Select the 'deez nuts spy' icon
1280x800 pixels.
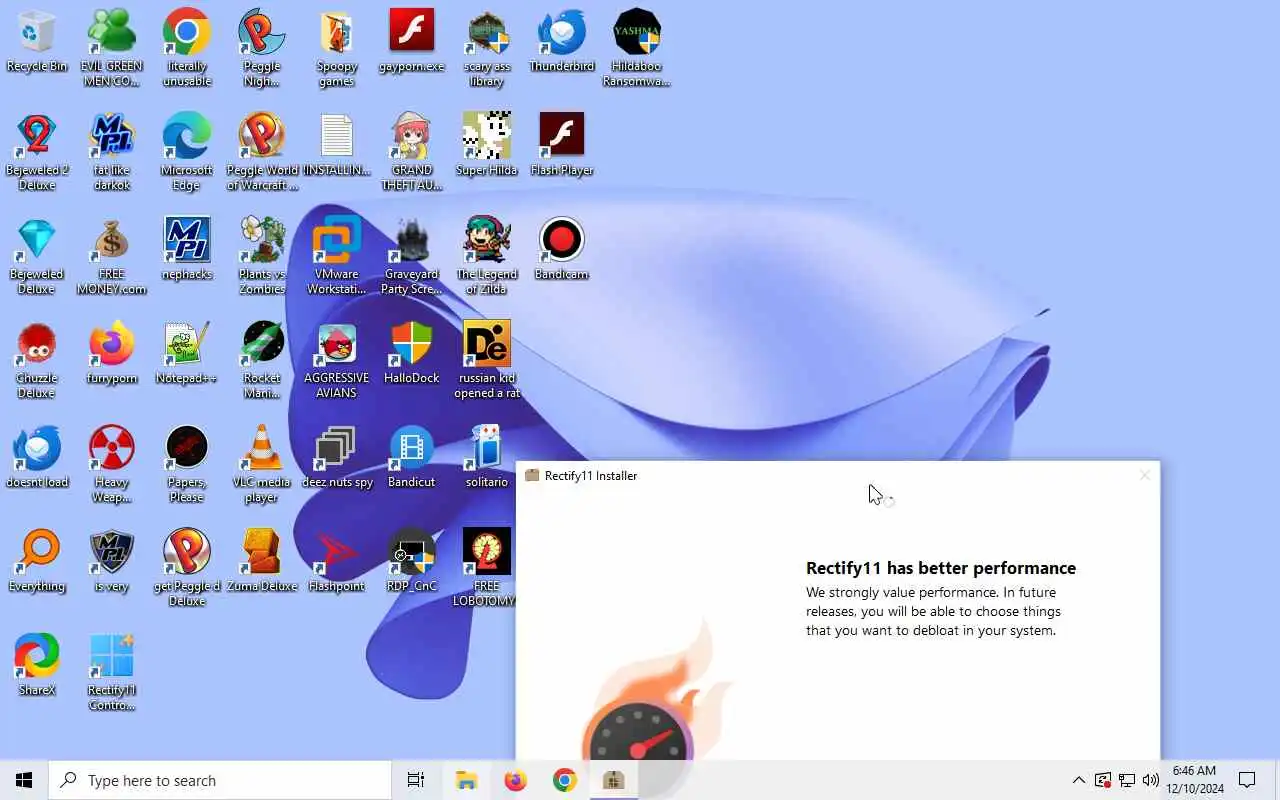(x=337, y=458)
